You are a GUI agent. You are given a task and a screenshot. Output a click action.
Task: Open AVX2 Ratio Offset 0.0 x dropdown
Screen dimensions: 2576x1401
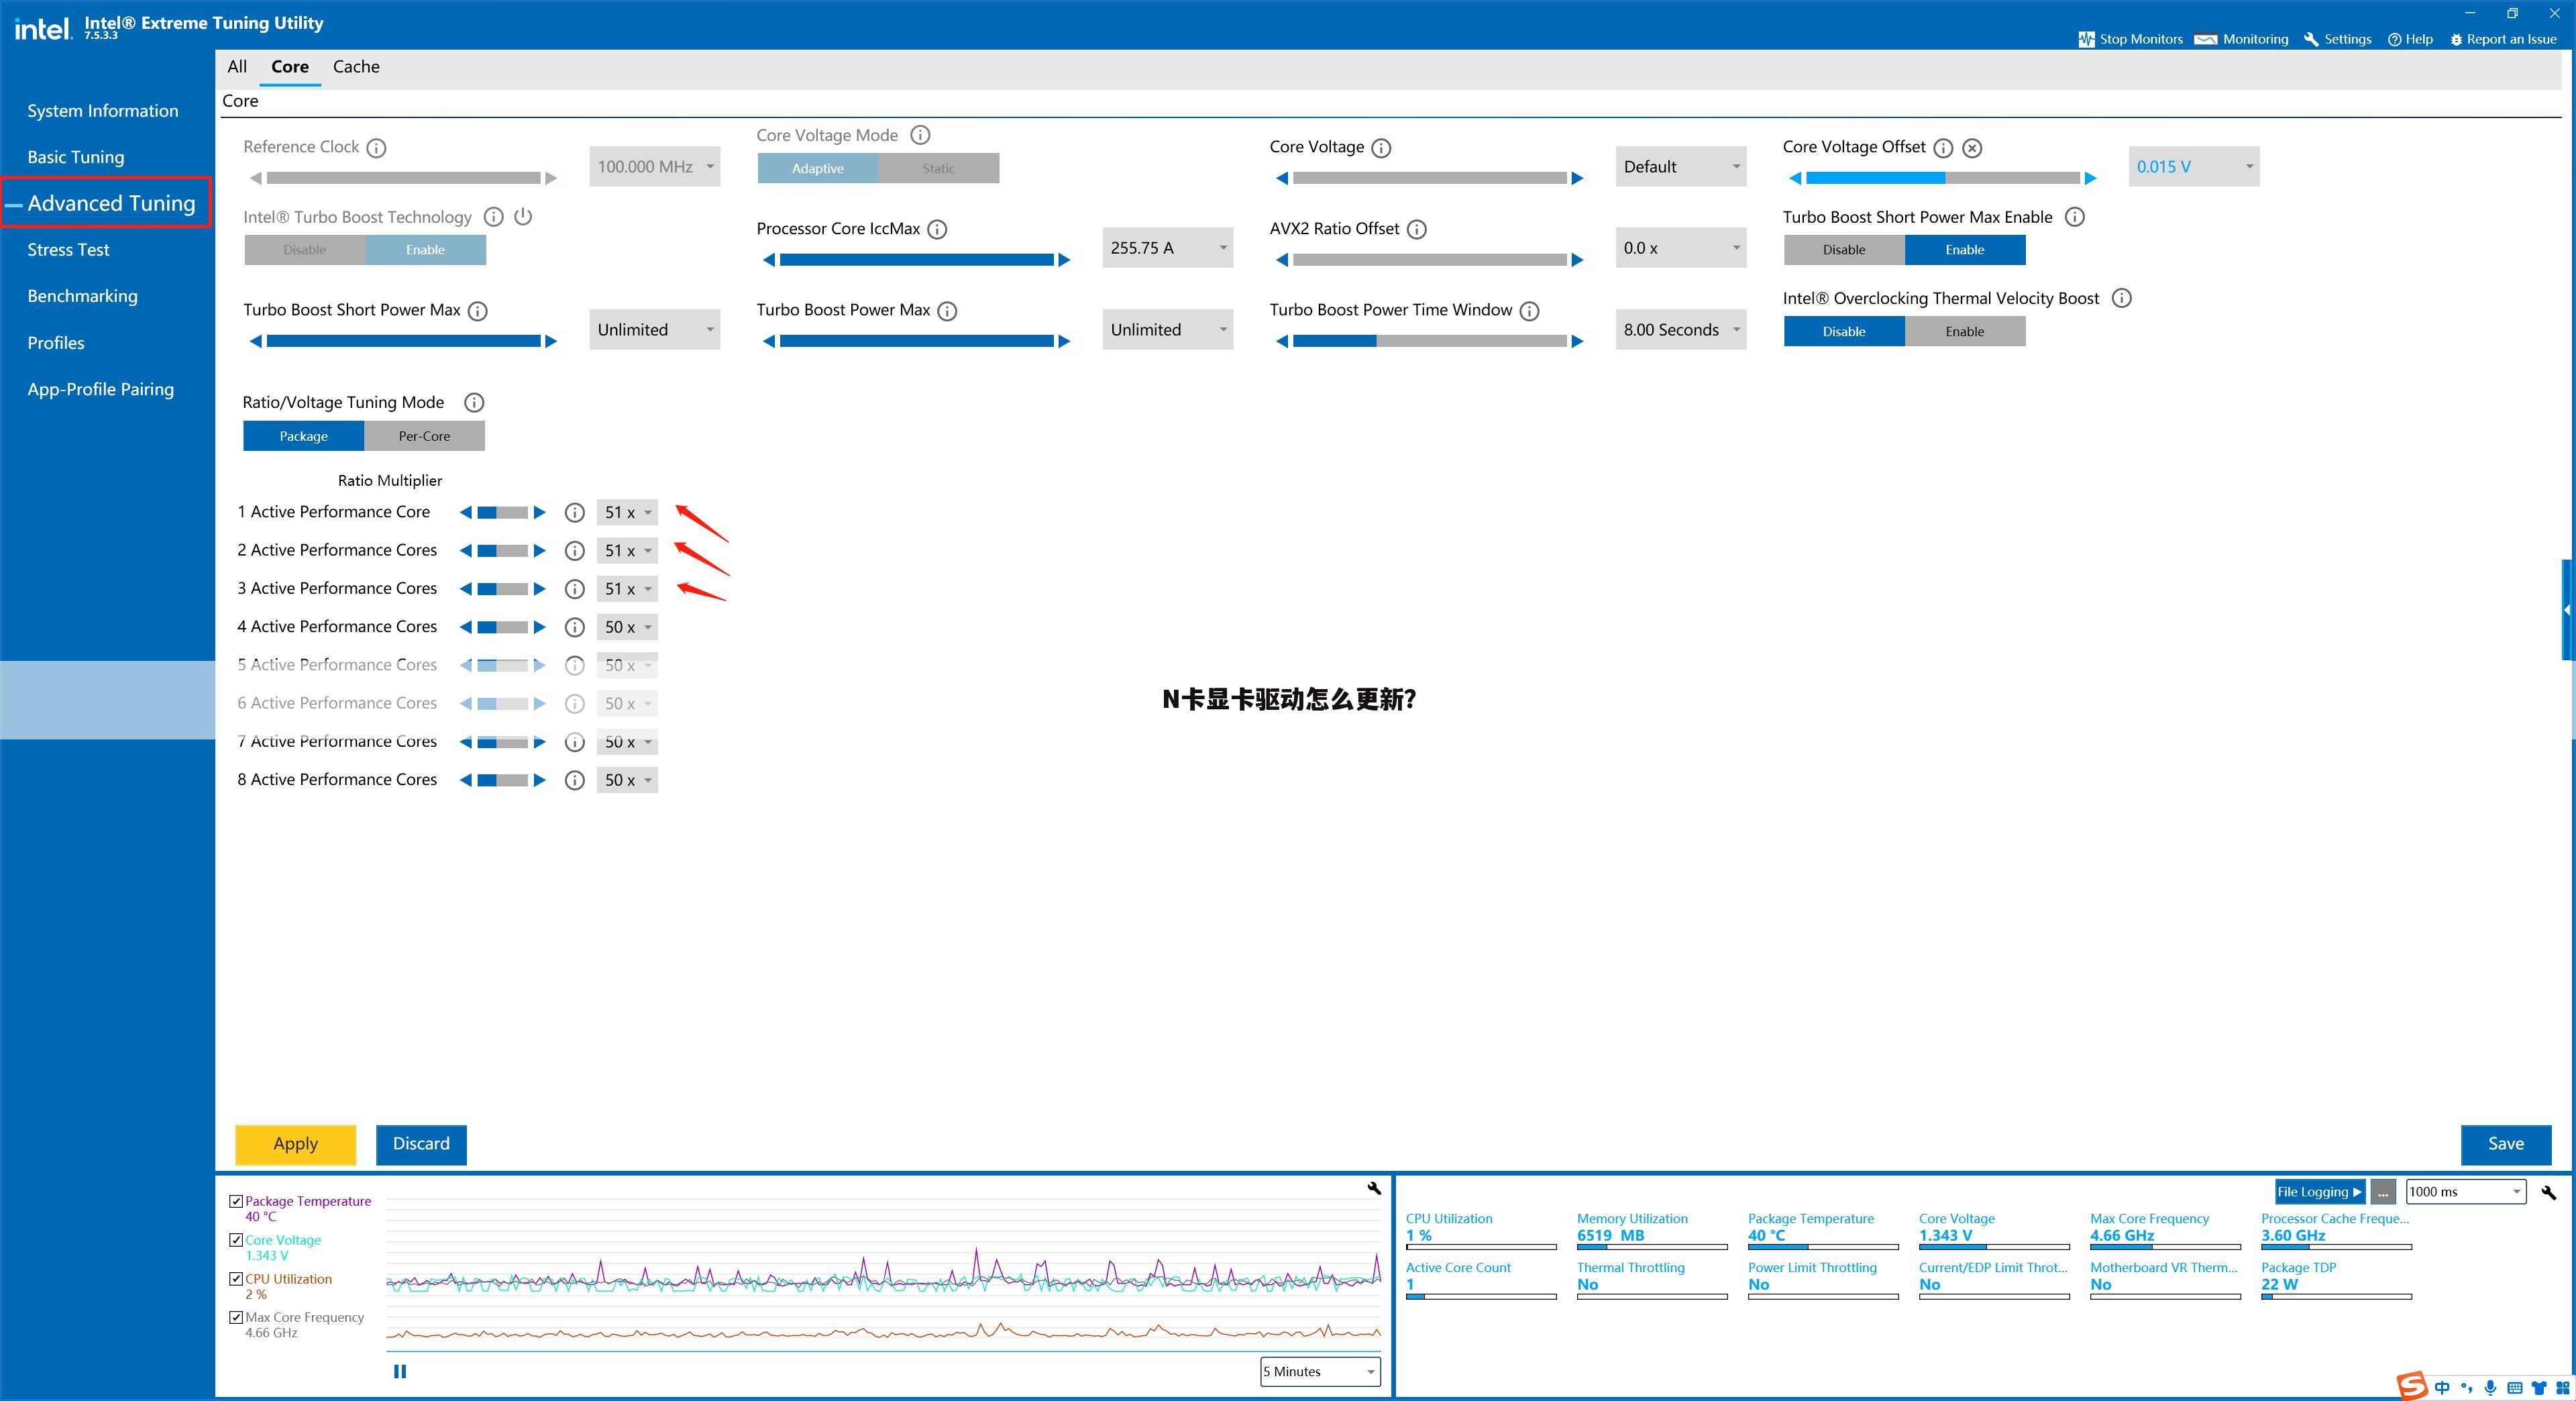pyautogui.click(x=1681, y=248)
